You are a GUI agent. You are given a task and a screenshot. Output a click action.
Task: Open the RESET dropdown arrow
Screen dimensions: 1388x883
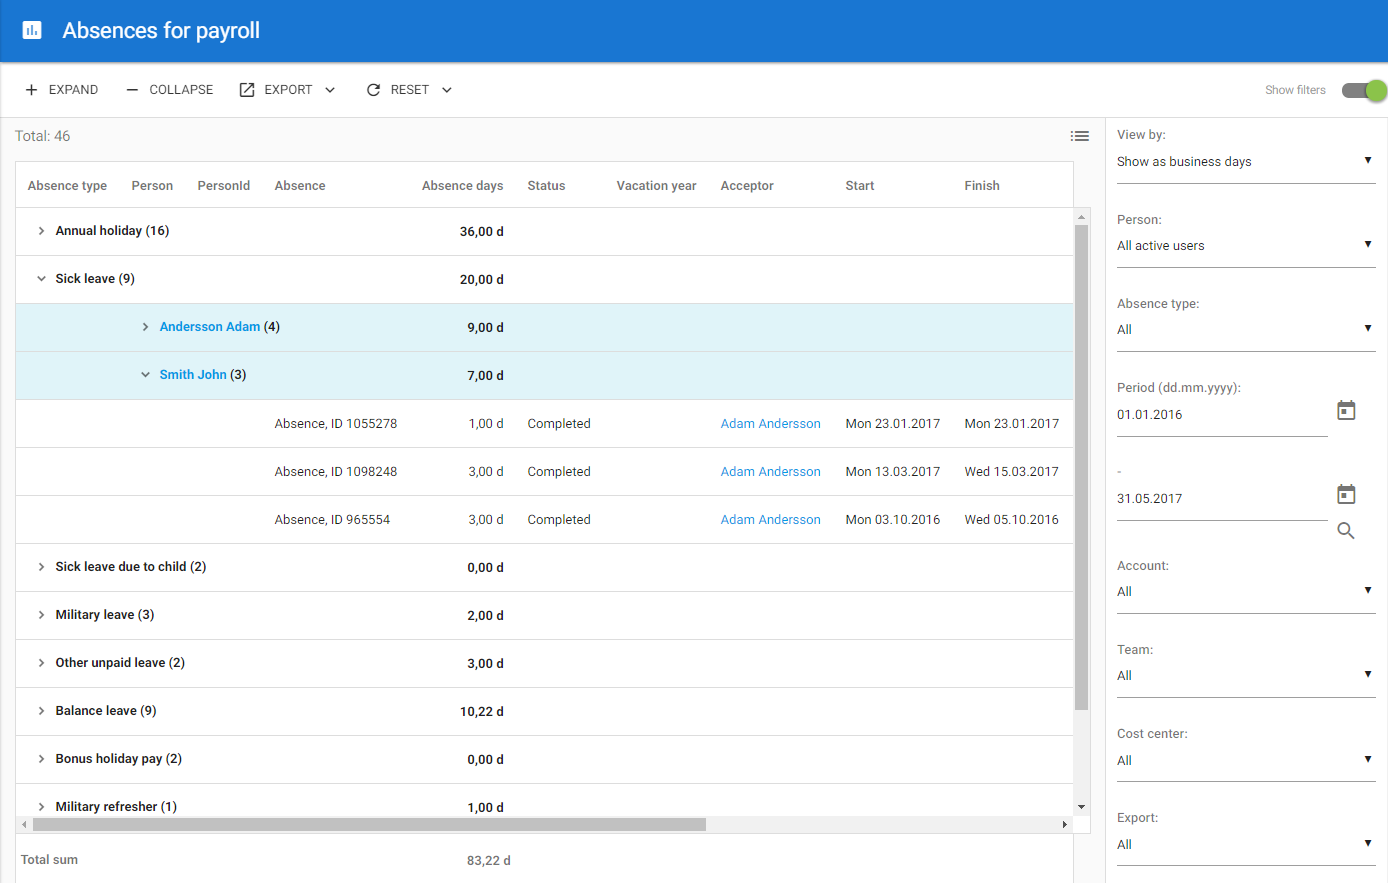click(x=447, y=90)
